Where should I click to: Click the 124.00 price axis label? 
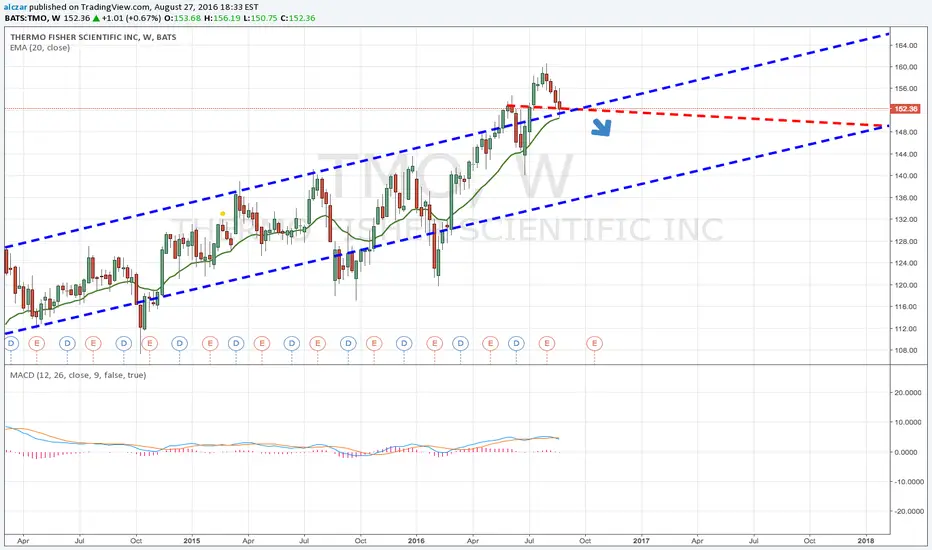coord(906,263)
